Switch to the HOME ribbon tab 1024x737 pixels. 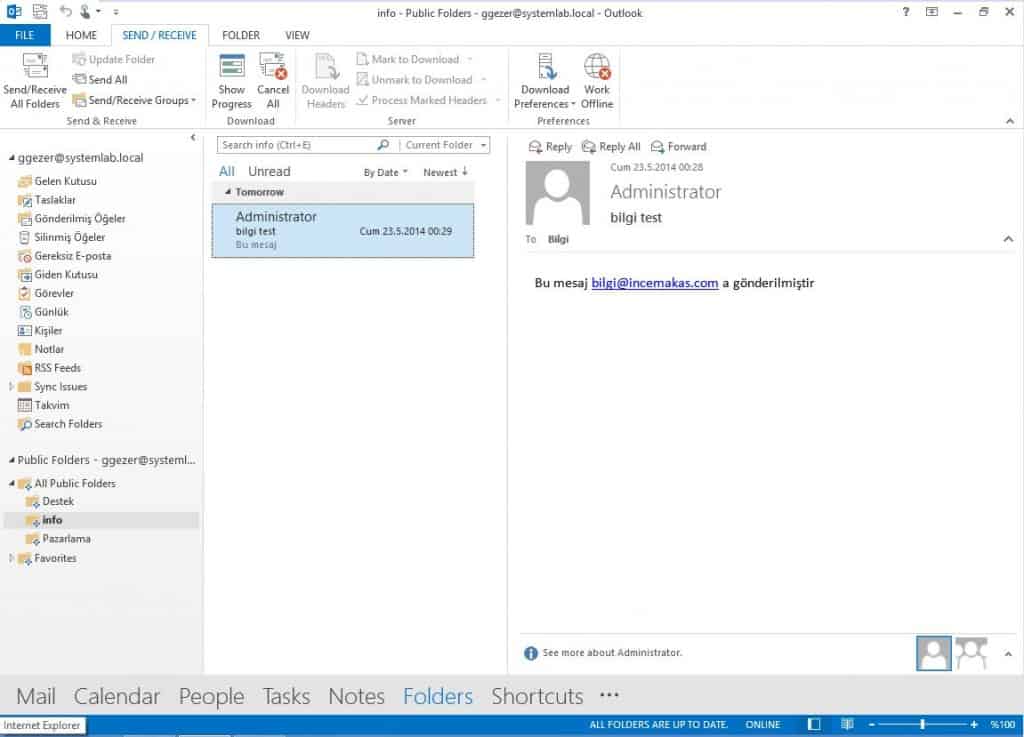coord(81,35)
